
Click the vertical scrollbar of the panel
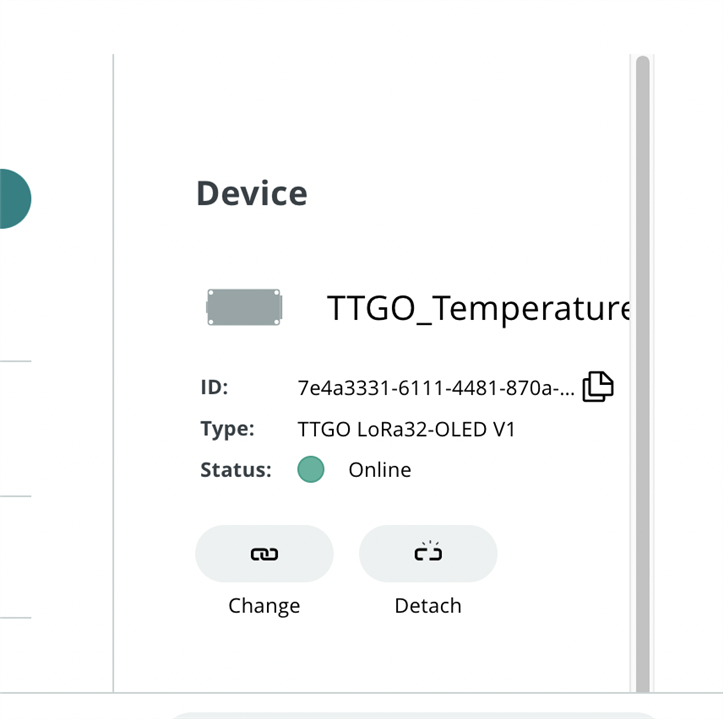tap(642, 400)
